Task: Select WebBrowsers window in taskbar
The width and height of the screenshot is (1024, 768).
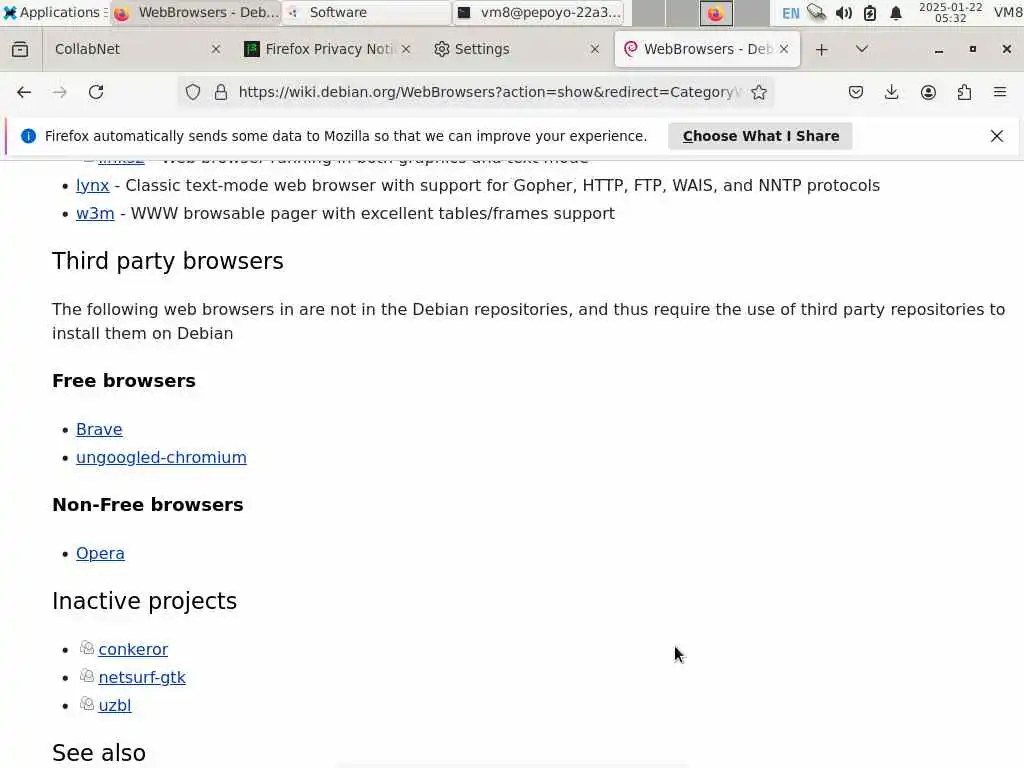Action: 195,12
